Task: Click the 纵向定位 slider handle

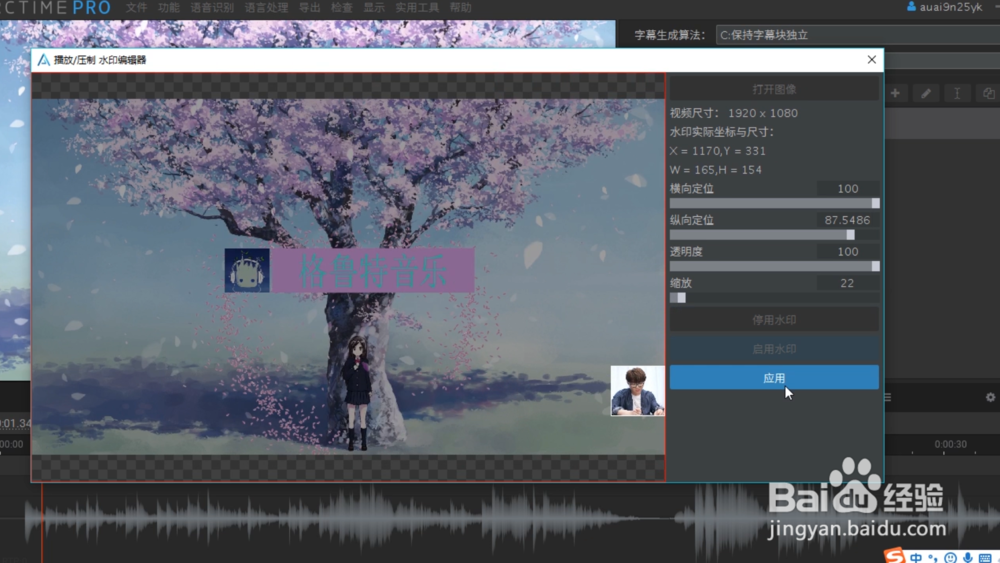Action: pos(850,235)
